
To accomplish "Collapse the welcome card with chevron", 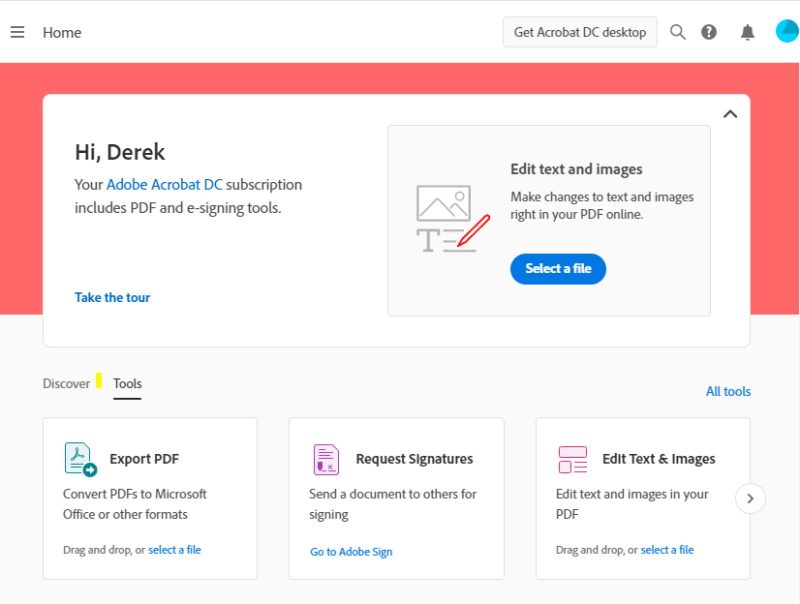I will [x=730, y=114].
